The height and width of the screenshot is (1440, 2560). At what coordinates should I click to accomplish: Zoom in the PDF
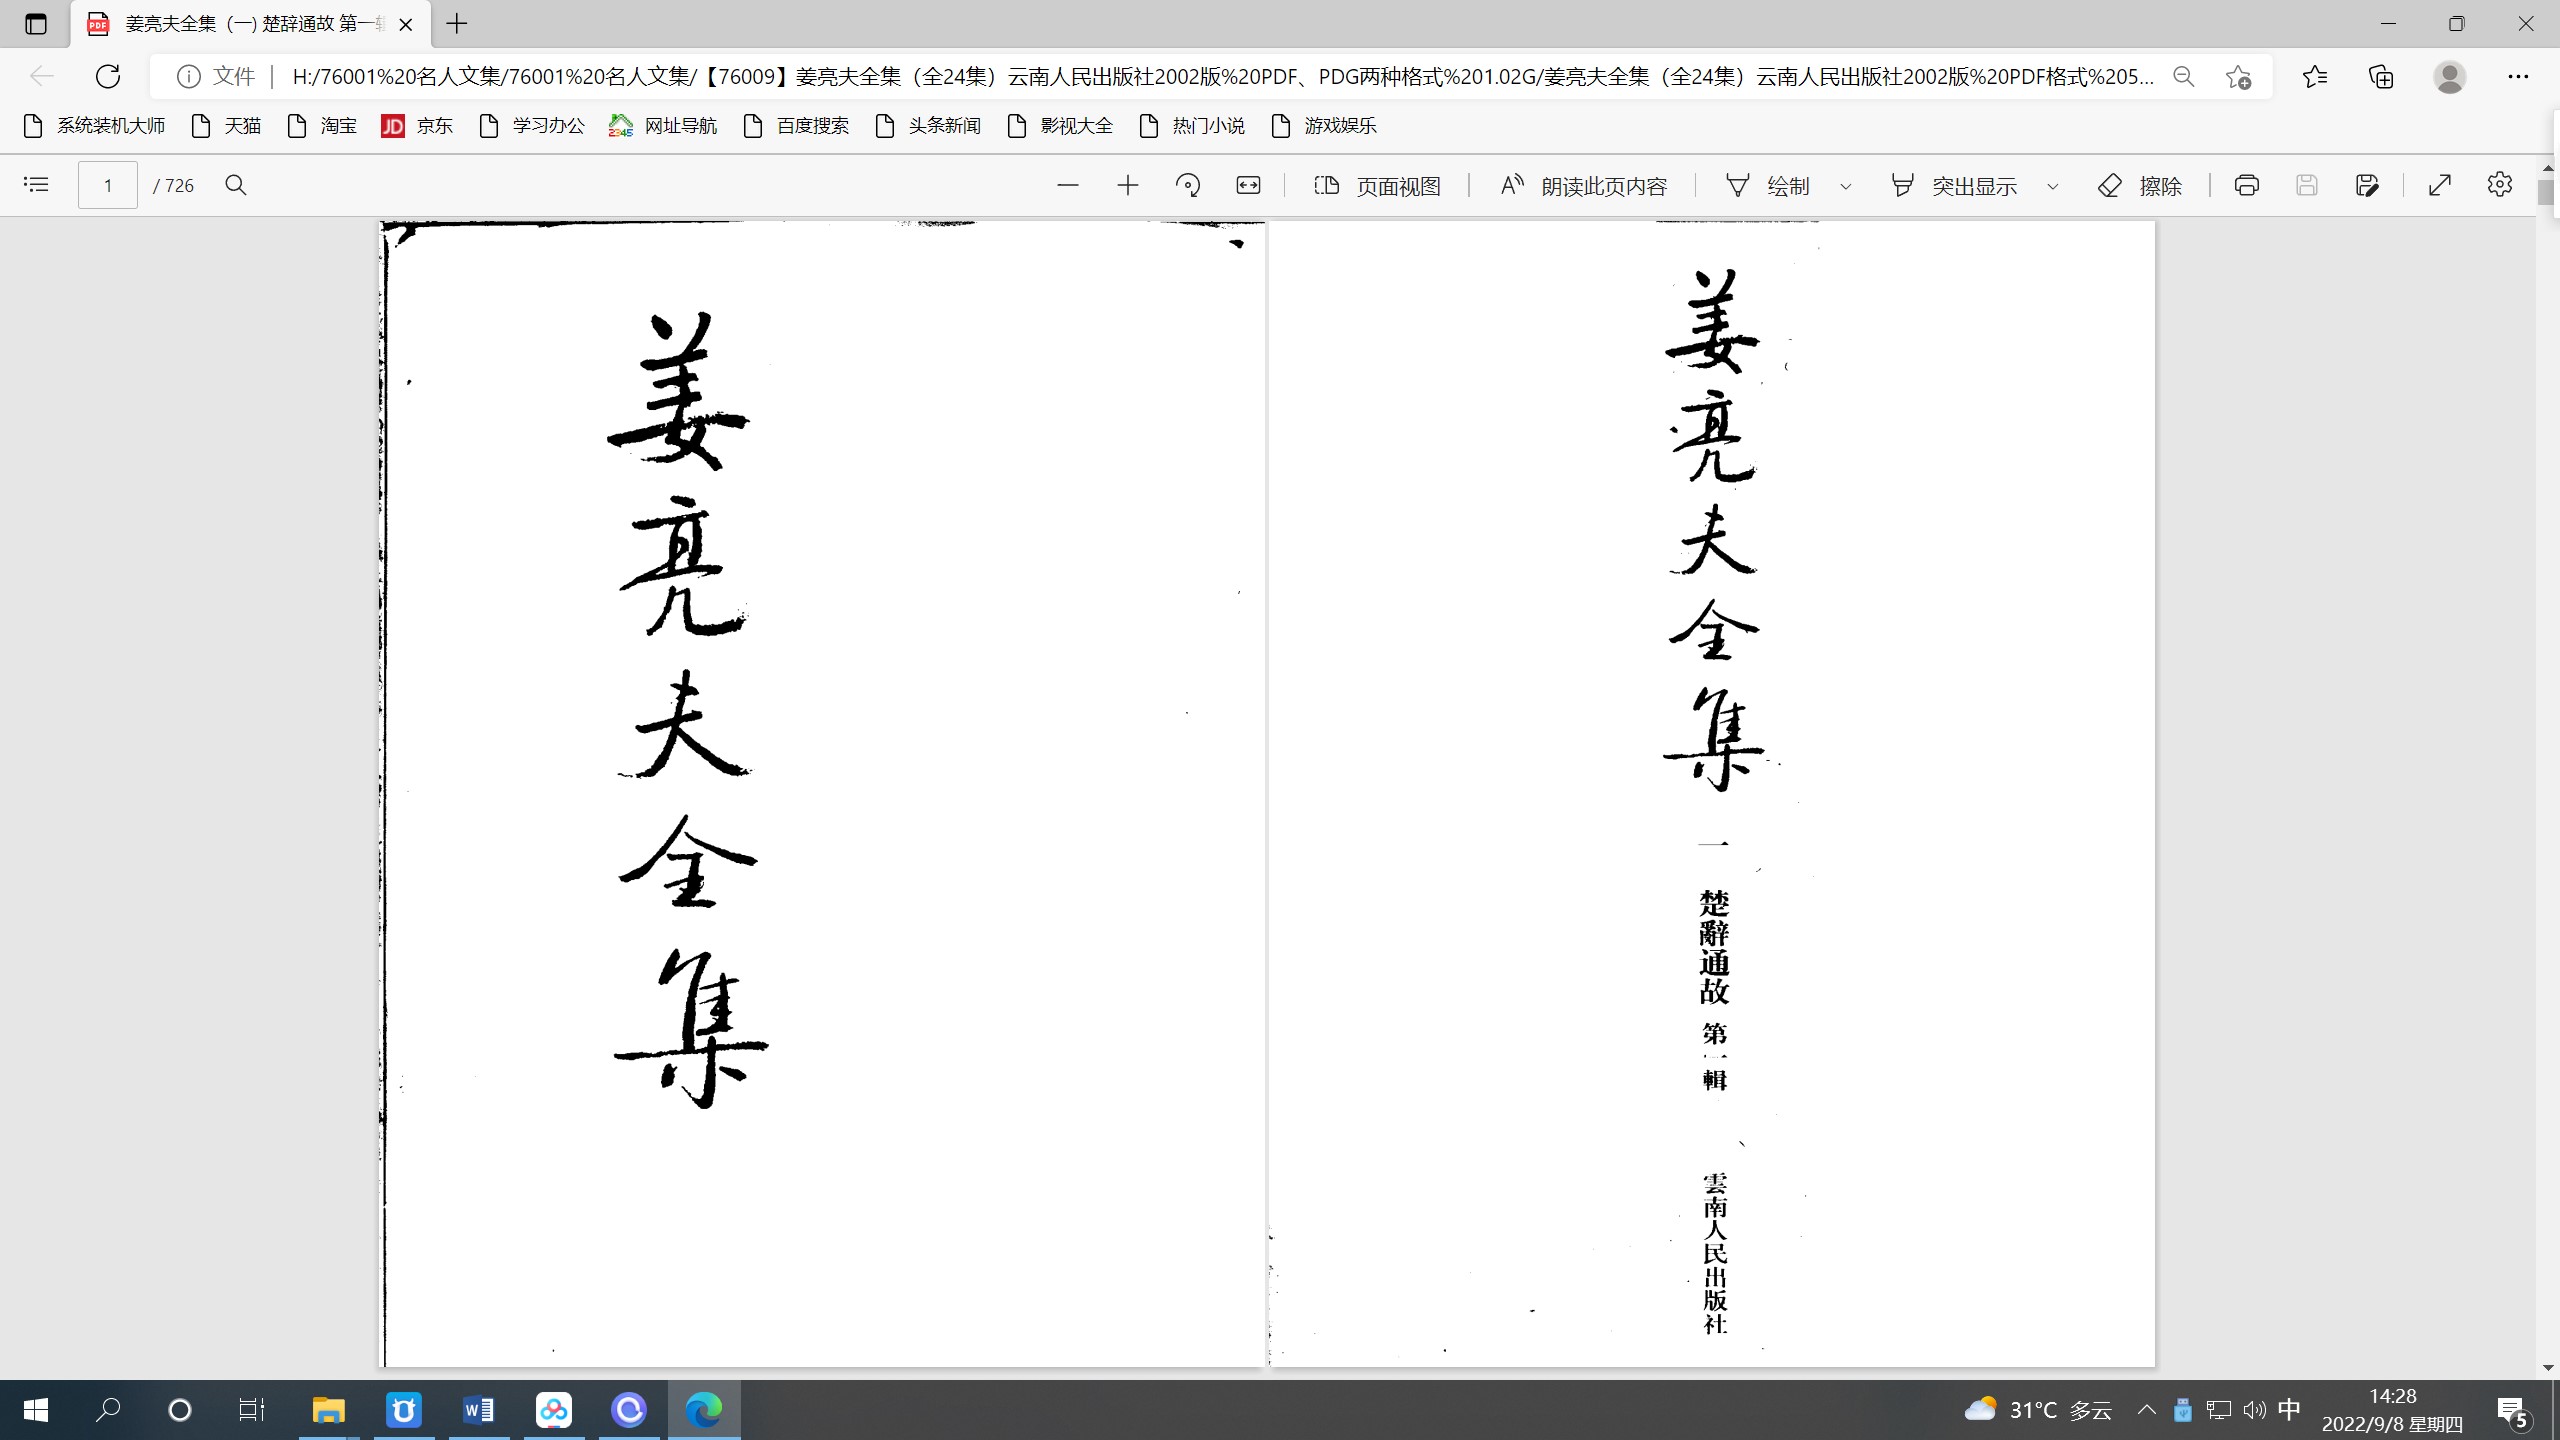click(x=1128, y=185)
